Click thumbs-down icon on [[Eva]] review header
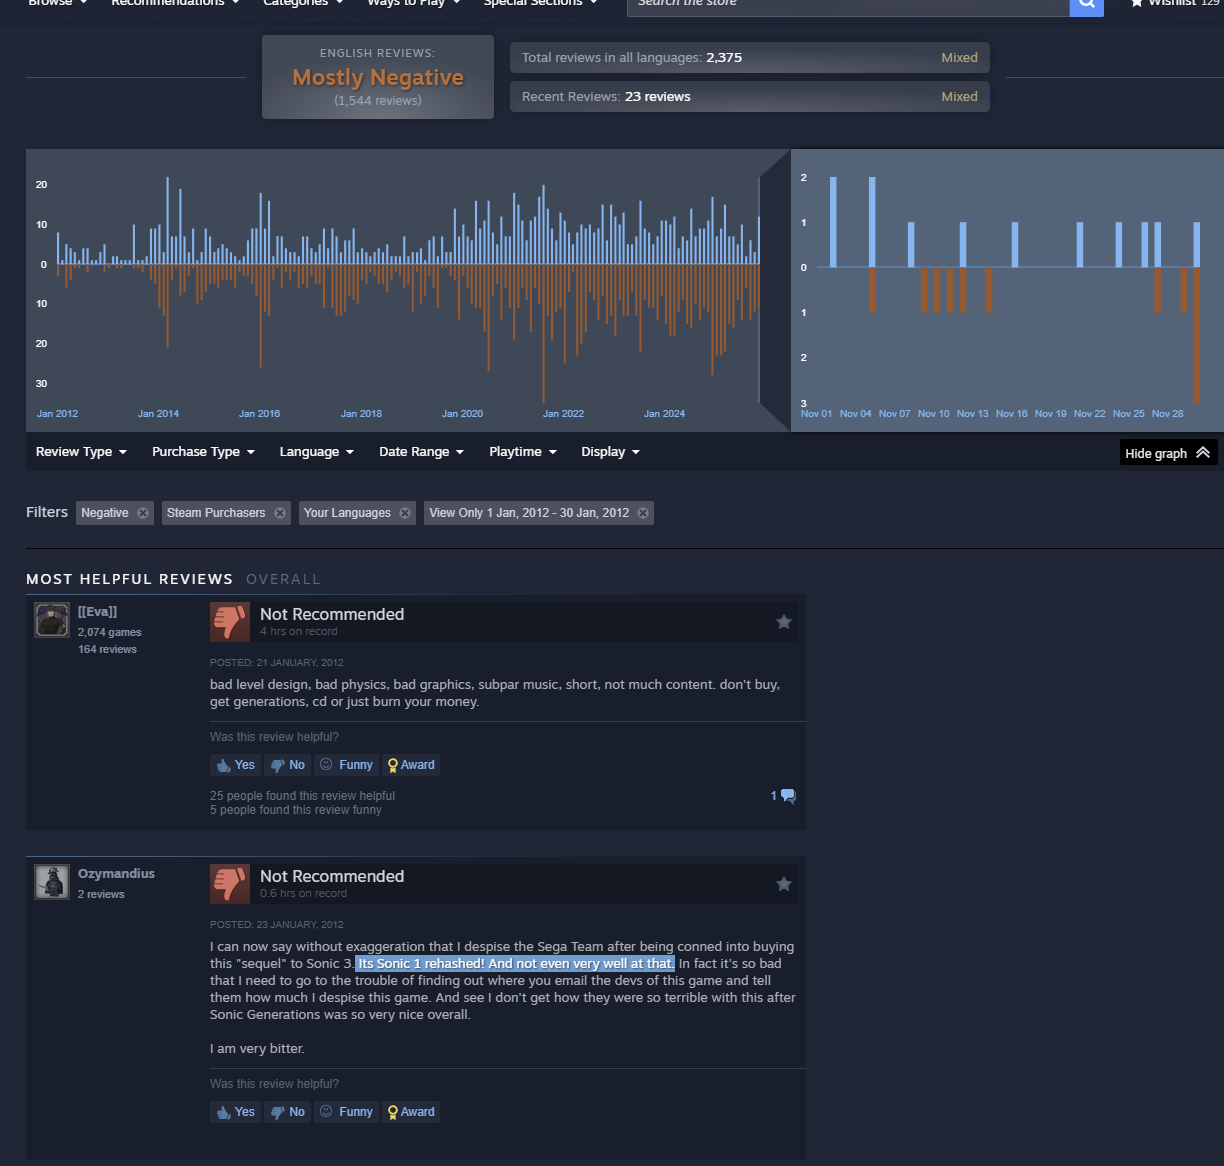Image resolution: width=1224 pixels, height=1166 pixels. coord(230,622)
